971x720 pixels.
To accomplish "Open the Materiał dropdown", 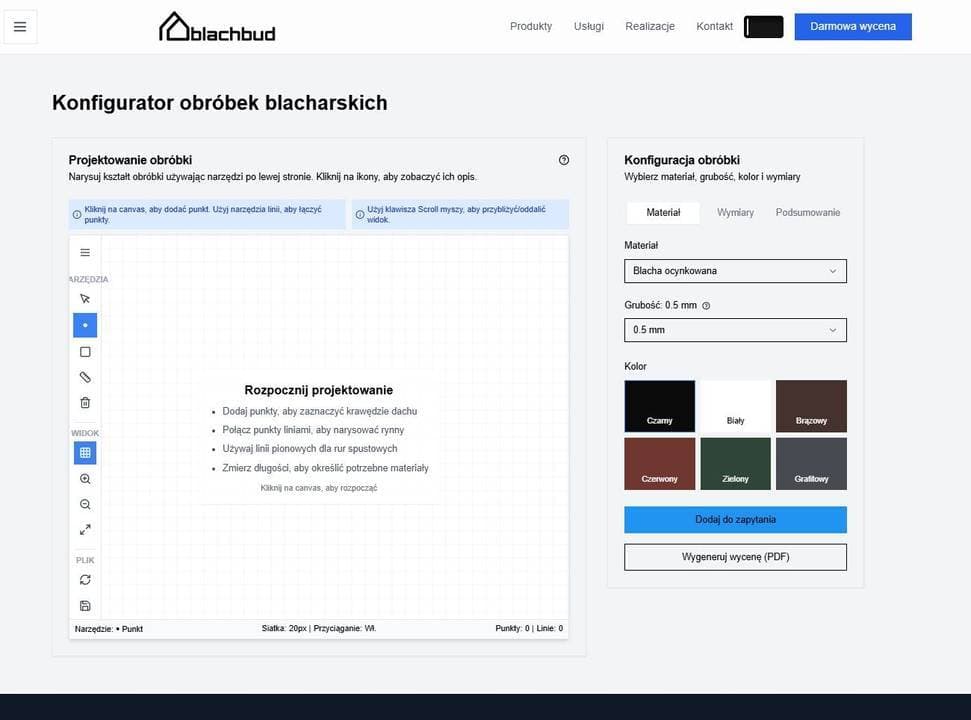I will pos(735,271).
